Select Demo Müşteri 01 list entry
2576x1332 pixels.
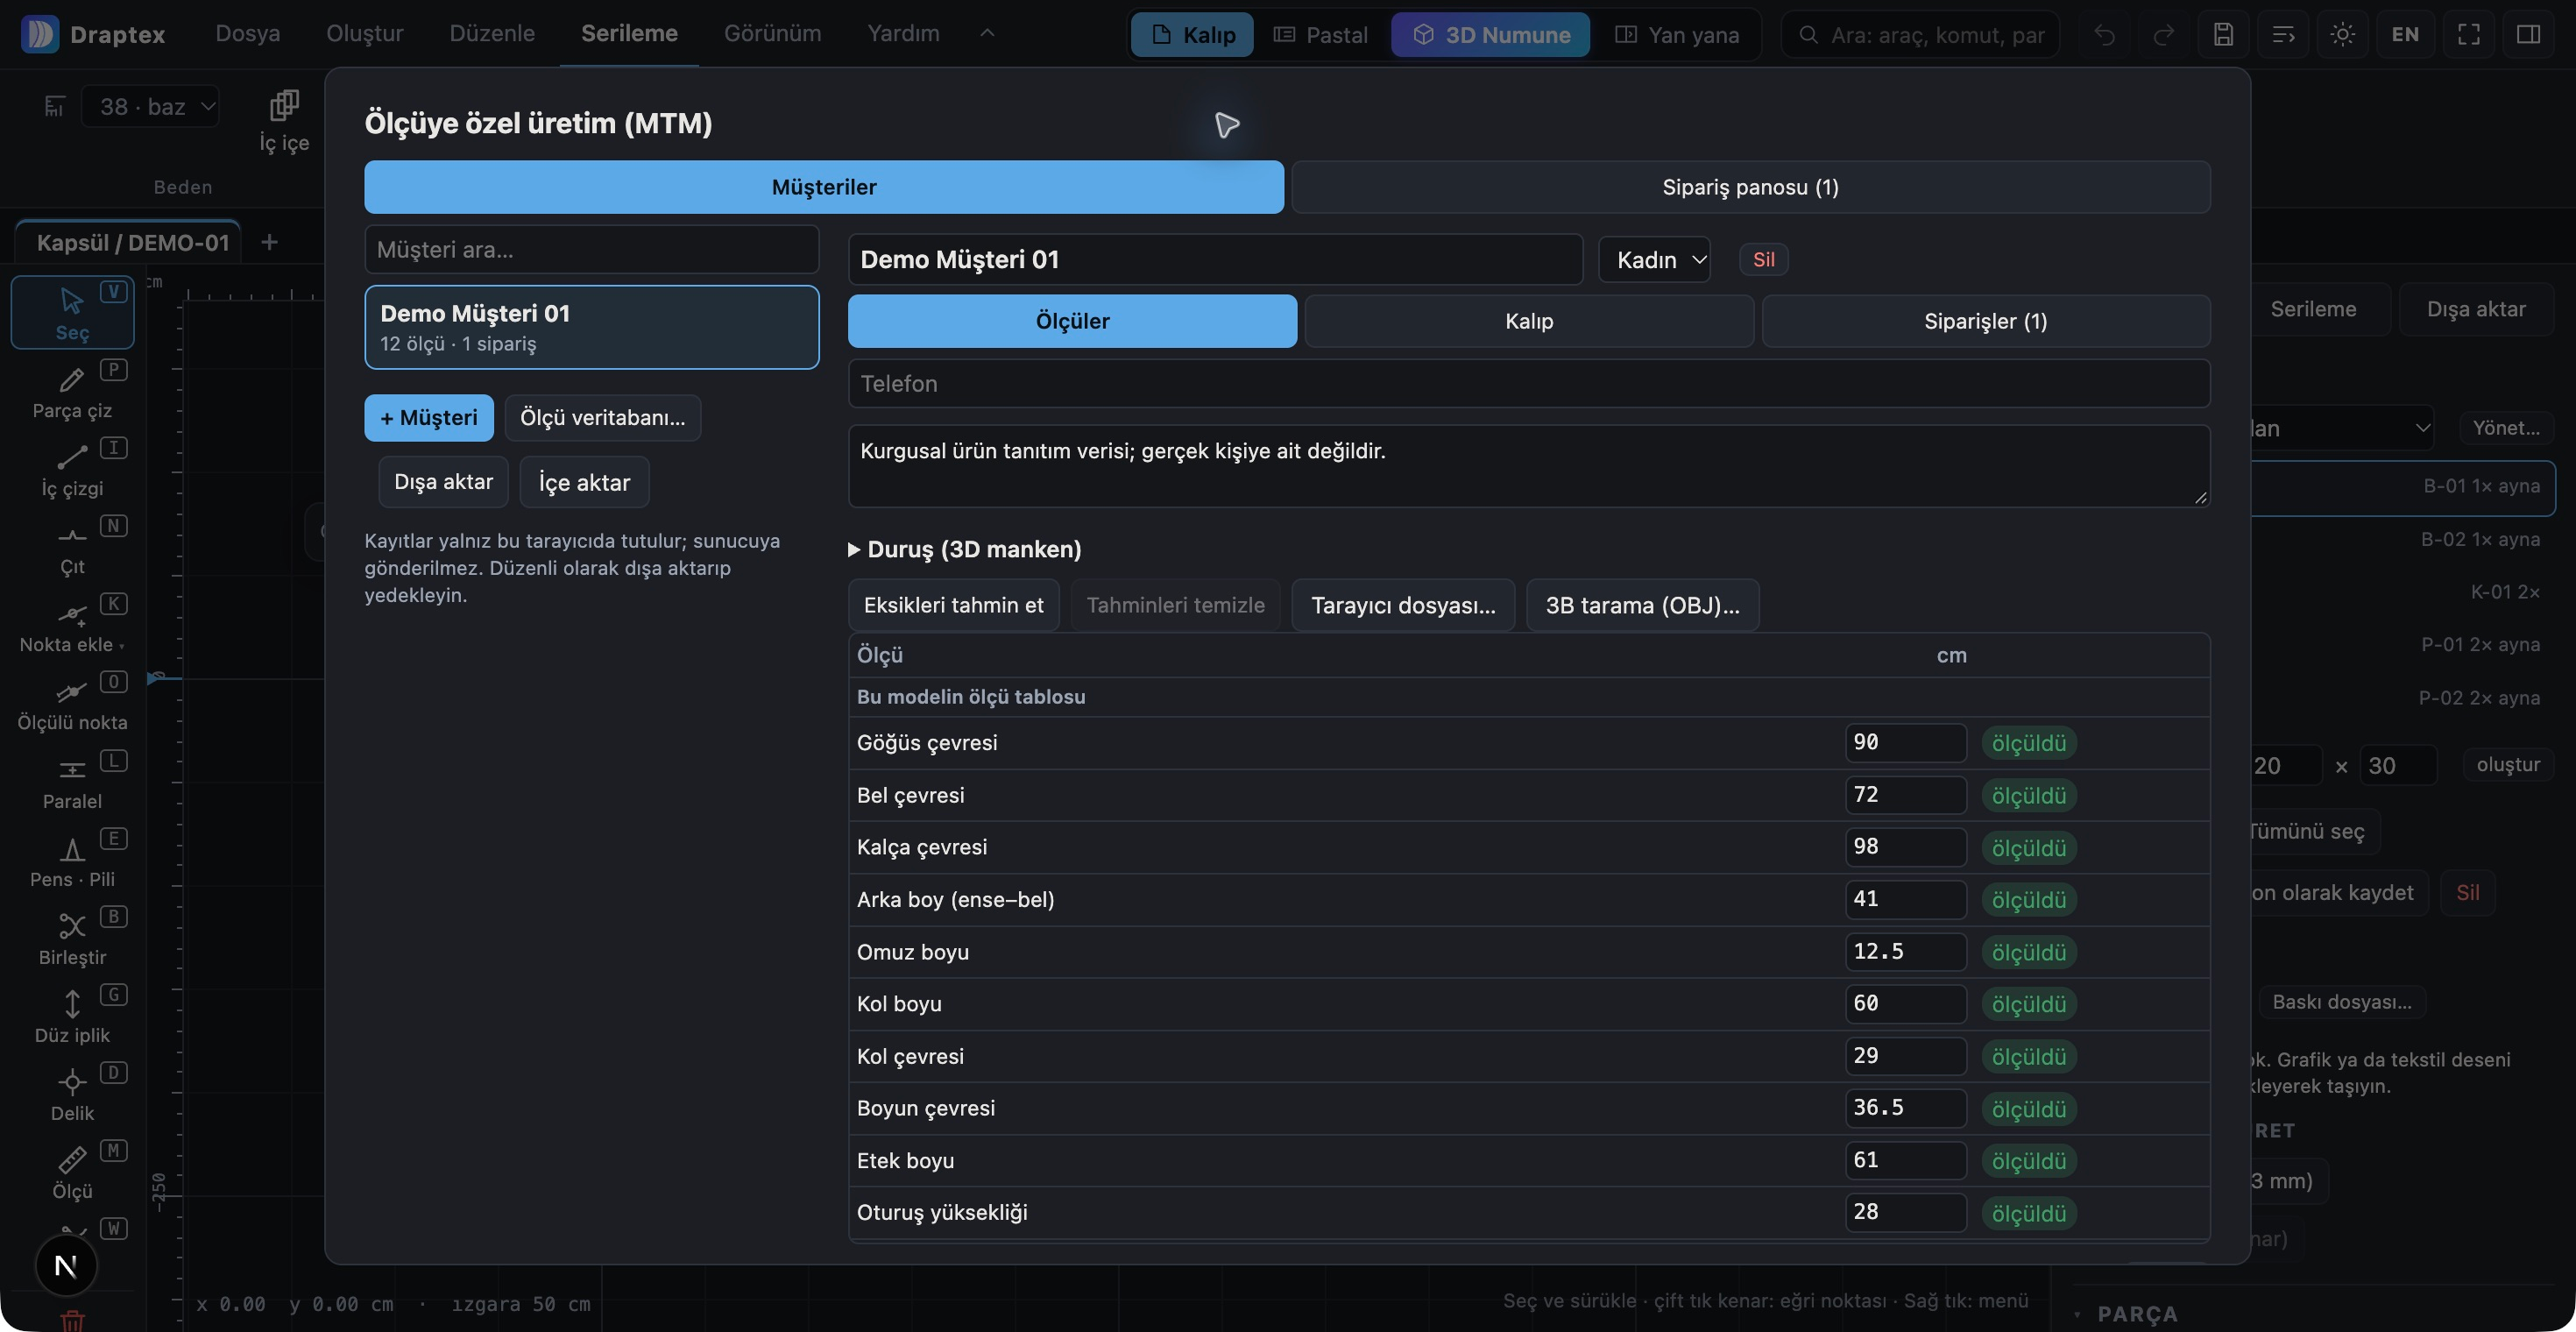click(x=591, y=327)
